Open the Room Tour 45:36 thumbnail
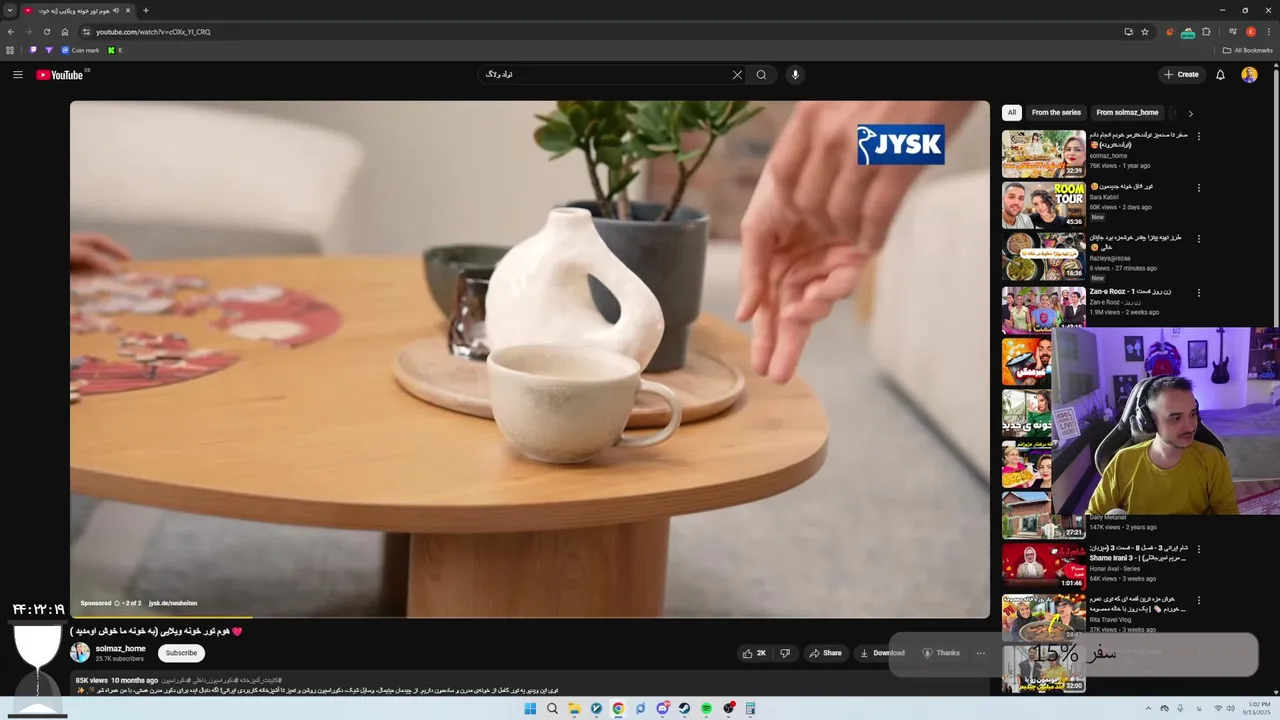 1044,205
